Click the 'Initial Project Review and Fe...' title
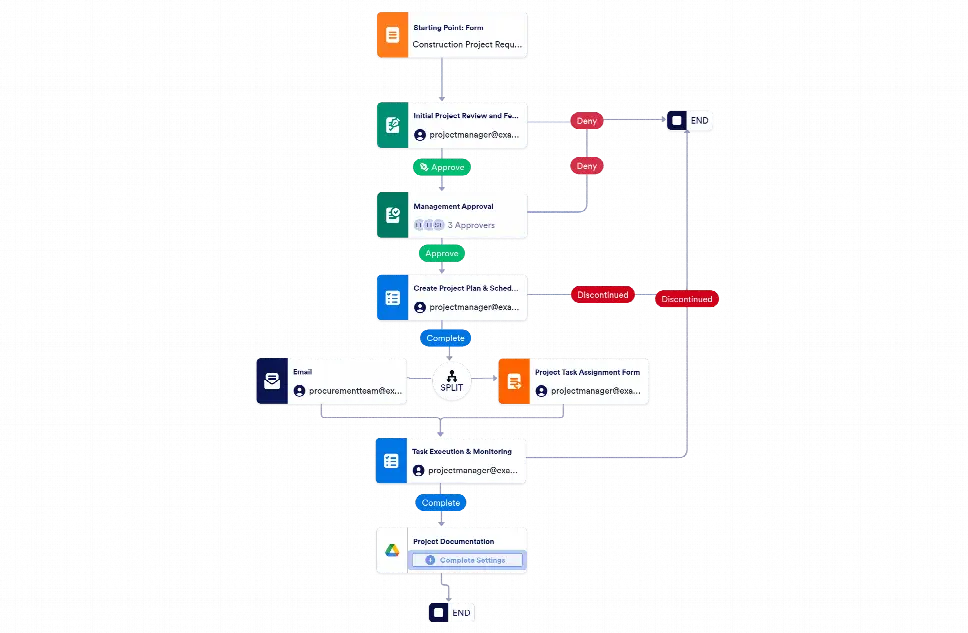The image size is (968, 633). coord(466,115)
